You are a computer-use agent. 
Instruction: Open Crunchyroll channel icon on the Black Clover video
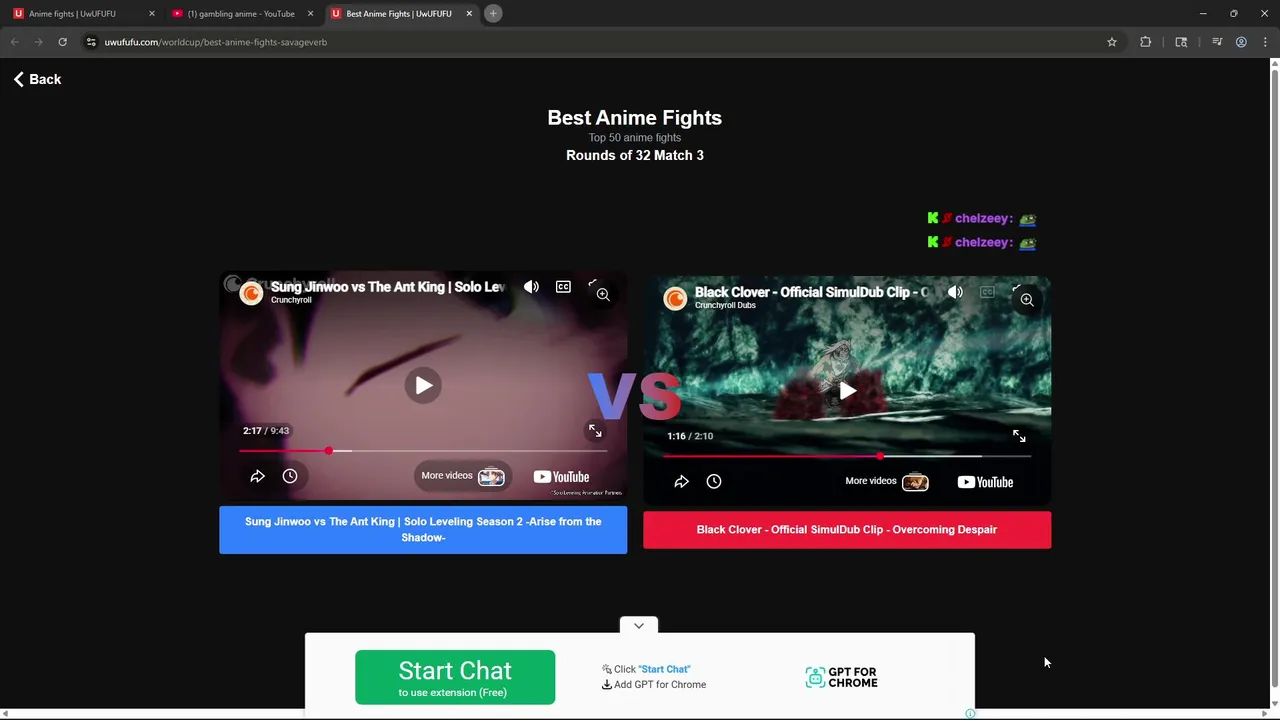coord(675,298)
